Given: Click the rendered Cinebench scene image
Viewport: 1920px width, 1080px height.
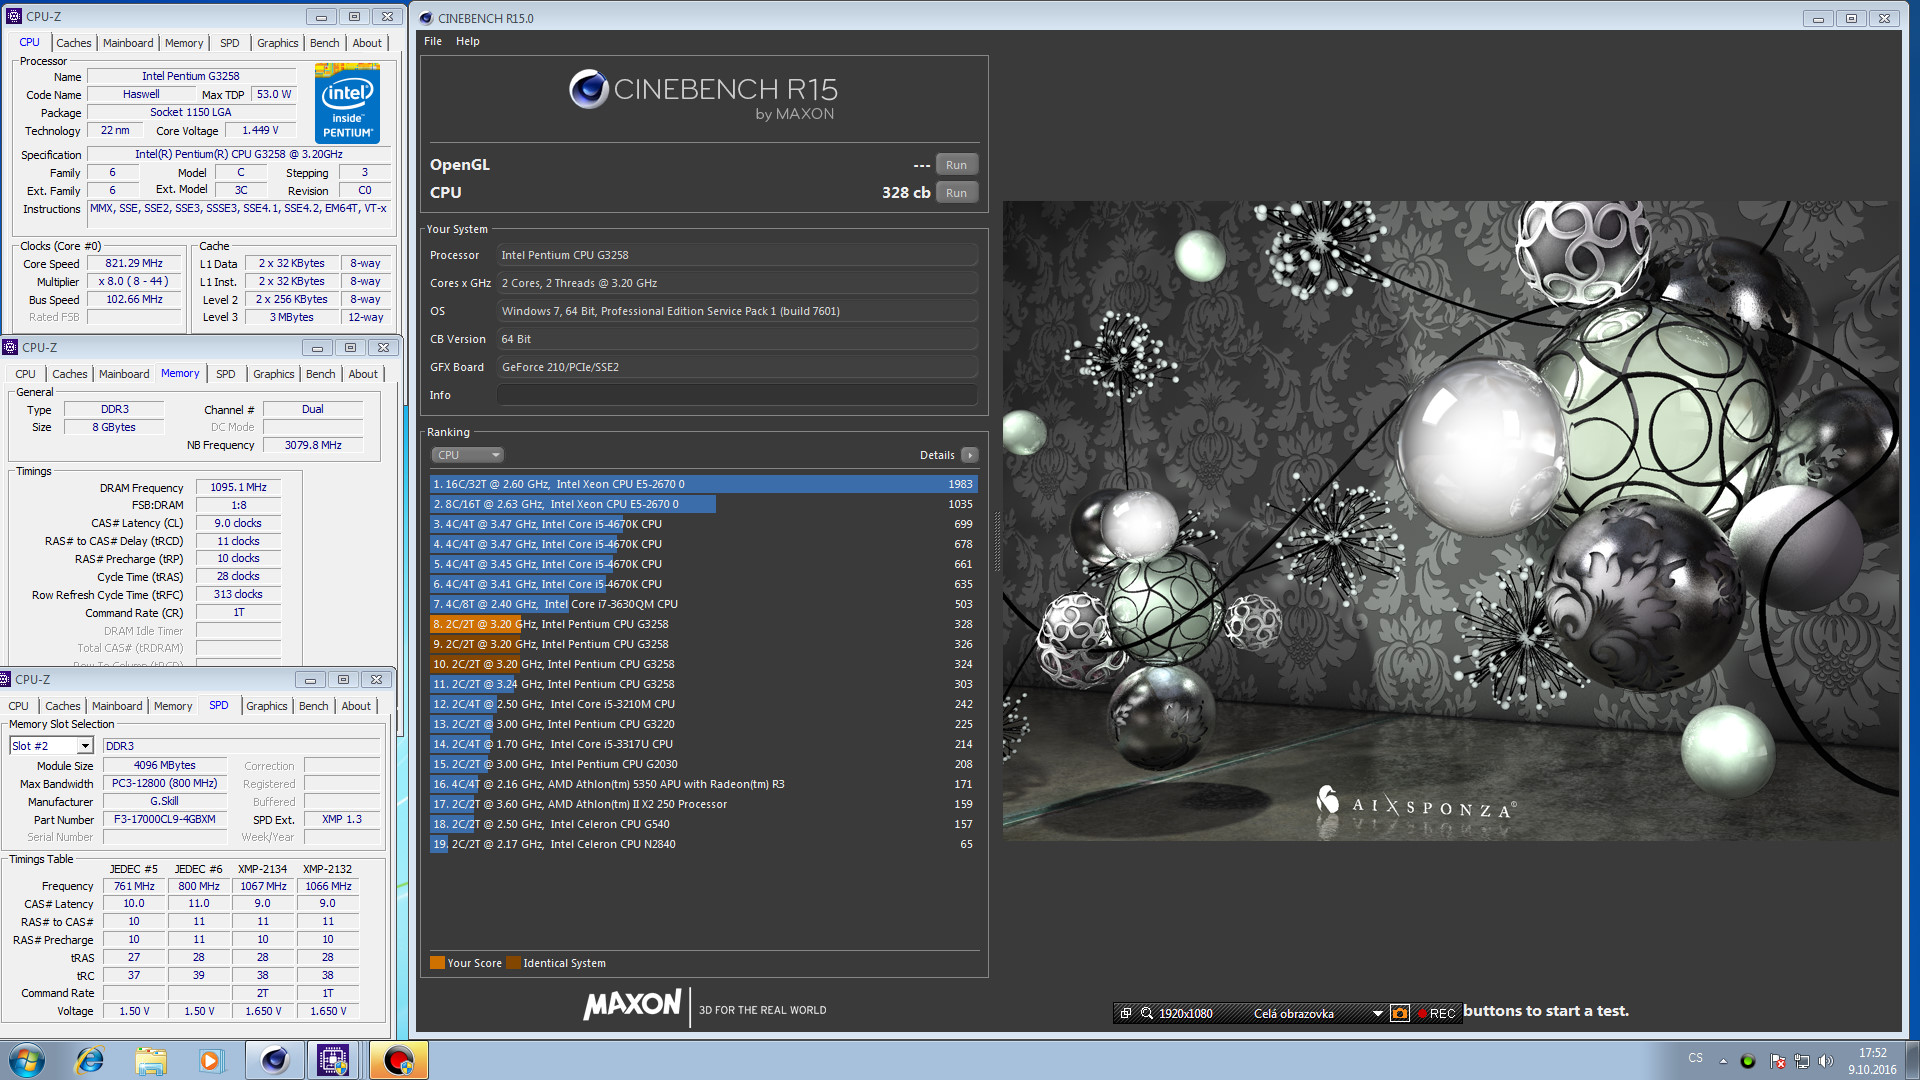Looking at the screenshot, I should pos(1451,520).
